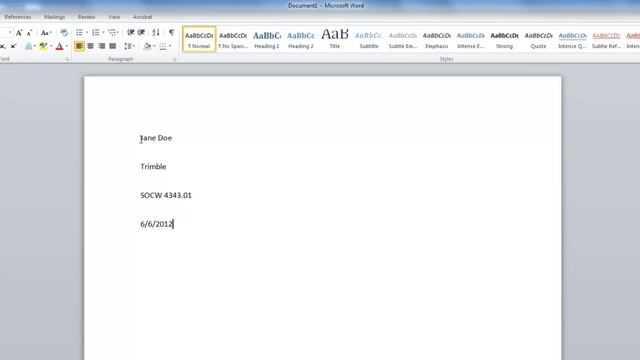This screenshot has height=360, width=640.
Task: Open the Text Effects dropdown arrow
Action: [x=34, y=46]
